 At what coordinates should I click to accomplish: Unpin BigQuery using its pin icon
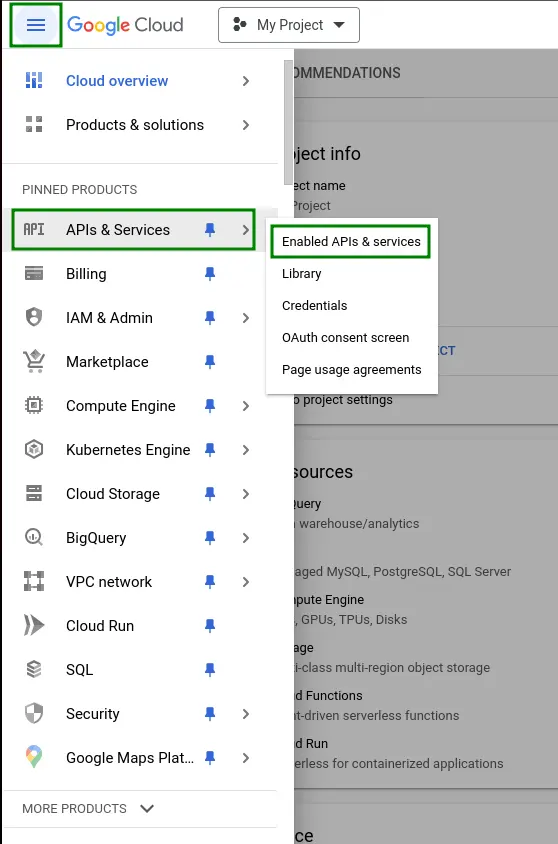tap(210, 538)
